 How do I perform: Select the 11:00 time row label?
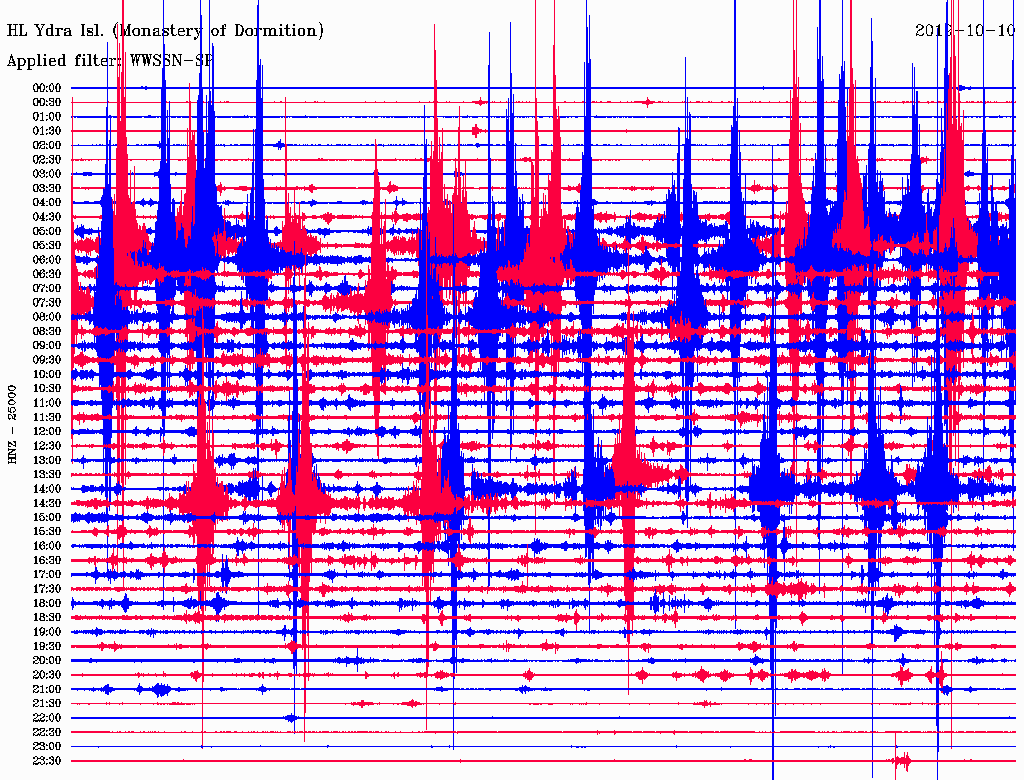pos(47,403)
